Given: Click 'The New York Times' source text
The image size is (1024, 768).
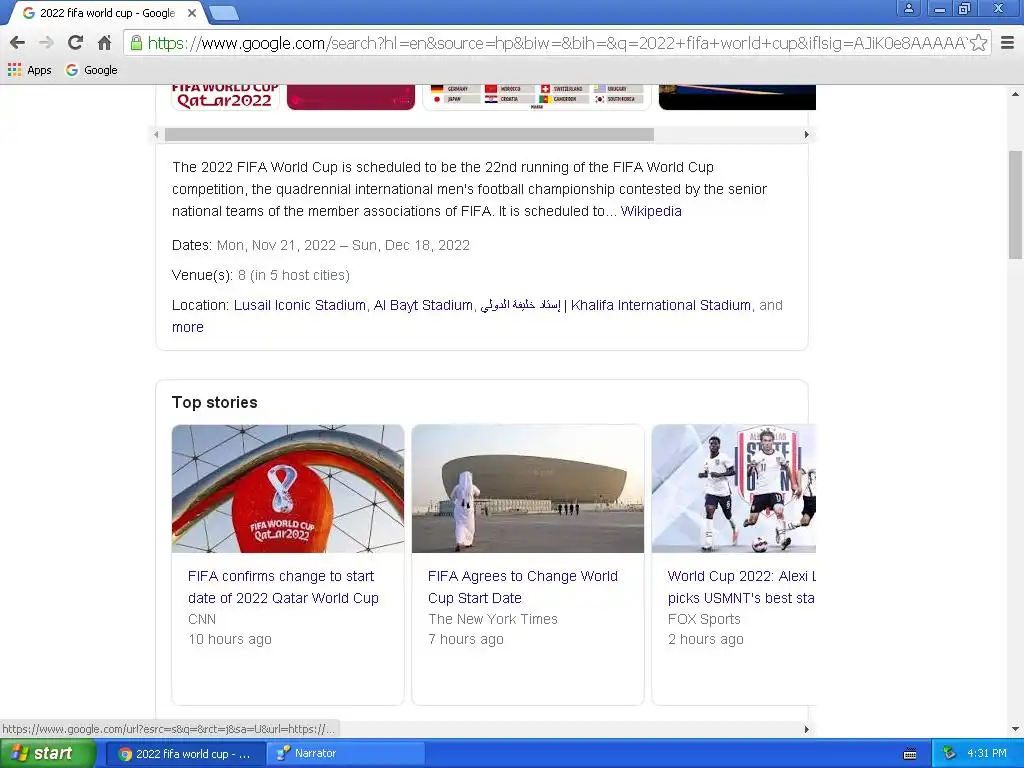Looking at the screenshot, I should coord(493,619).
